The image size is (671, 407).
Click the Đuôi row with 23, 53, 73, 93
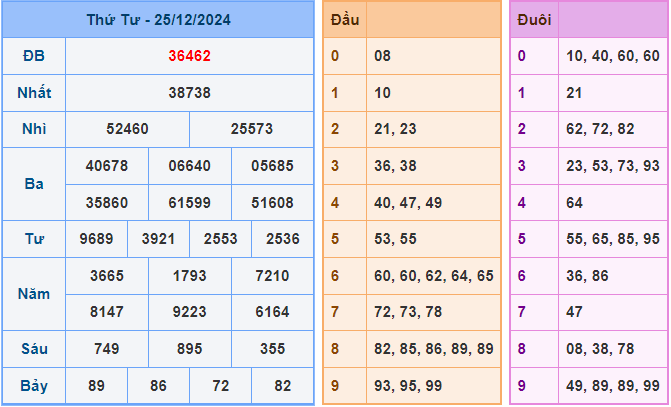point(610,166)
